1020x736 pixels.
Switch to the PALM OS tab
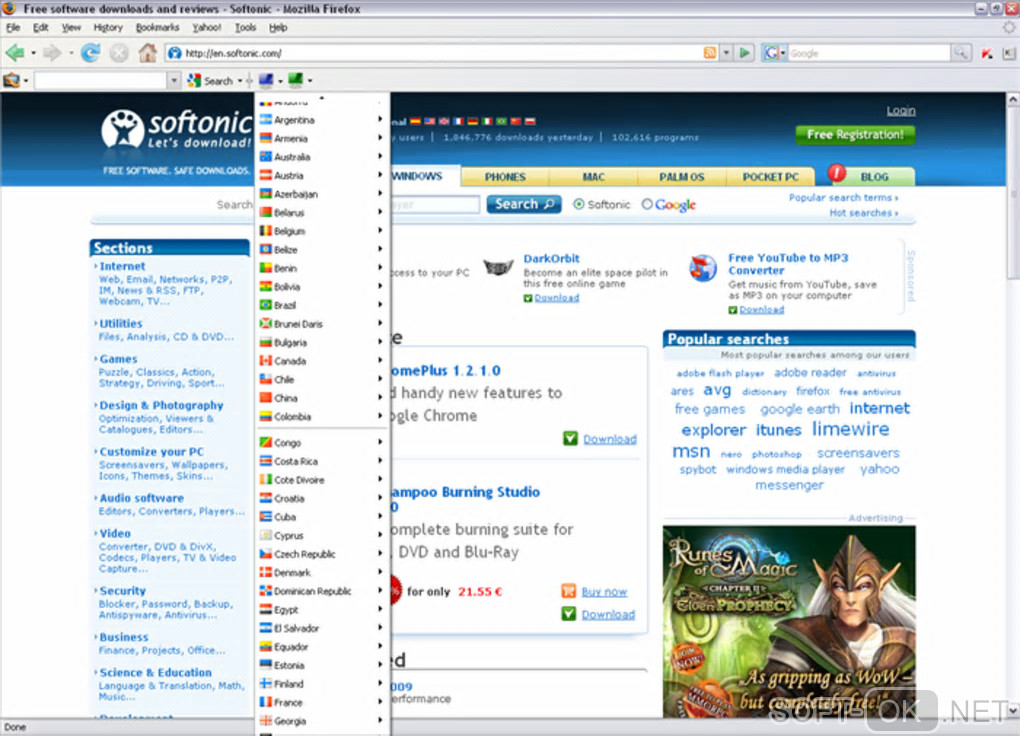tap(681, 177)
